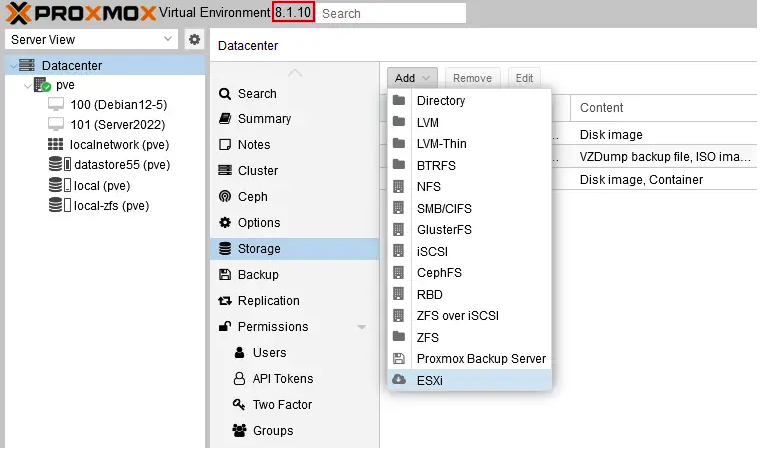Click the BTRFS folder icon
The height and width of the screenshot is (452, 766).
(399, 165)
